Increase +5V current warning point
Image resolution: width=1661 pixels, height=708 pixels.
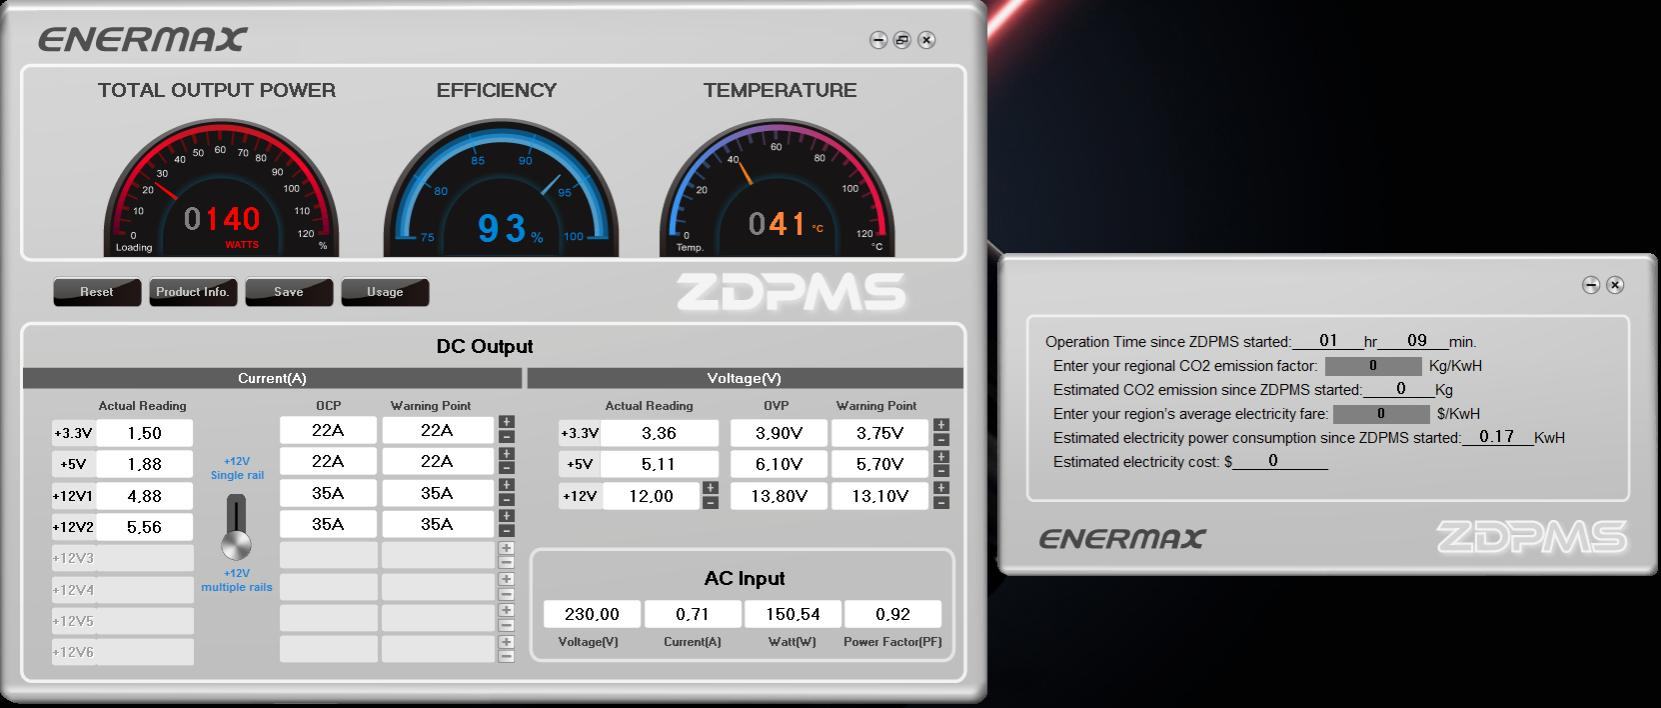pyautogui.click(x=507, y=454)
